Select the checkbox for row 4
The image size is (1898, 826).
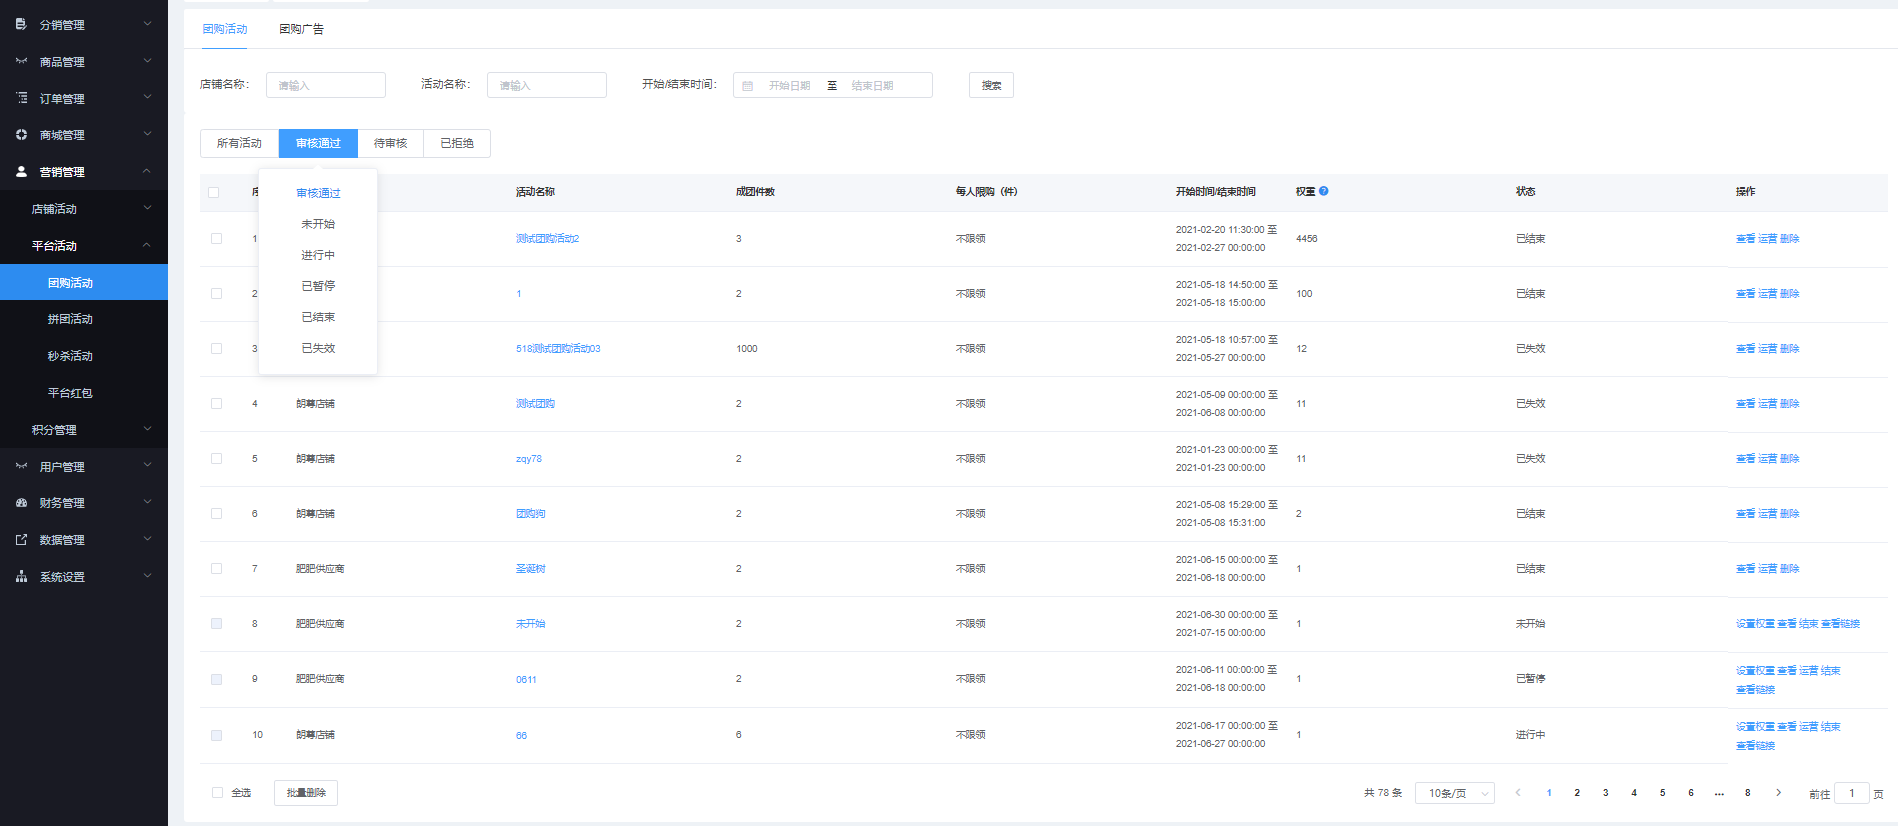click(216, 404)
